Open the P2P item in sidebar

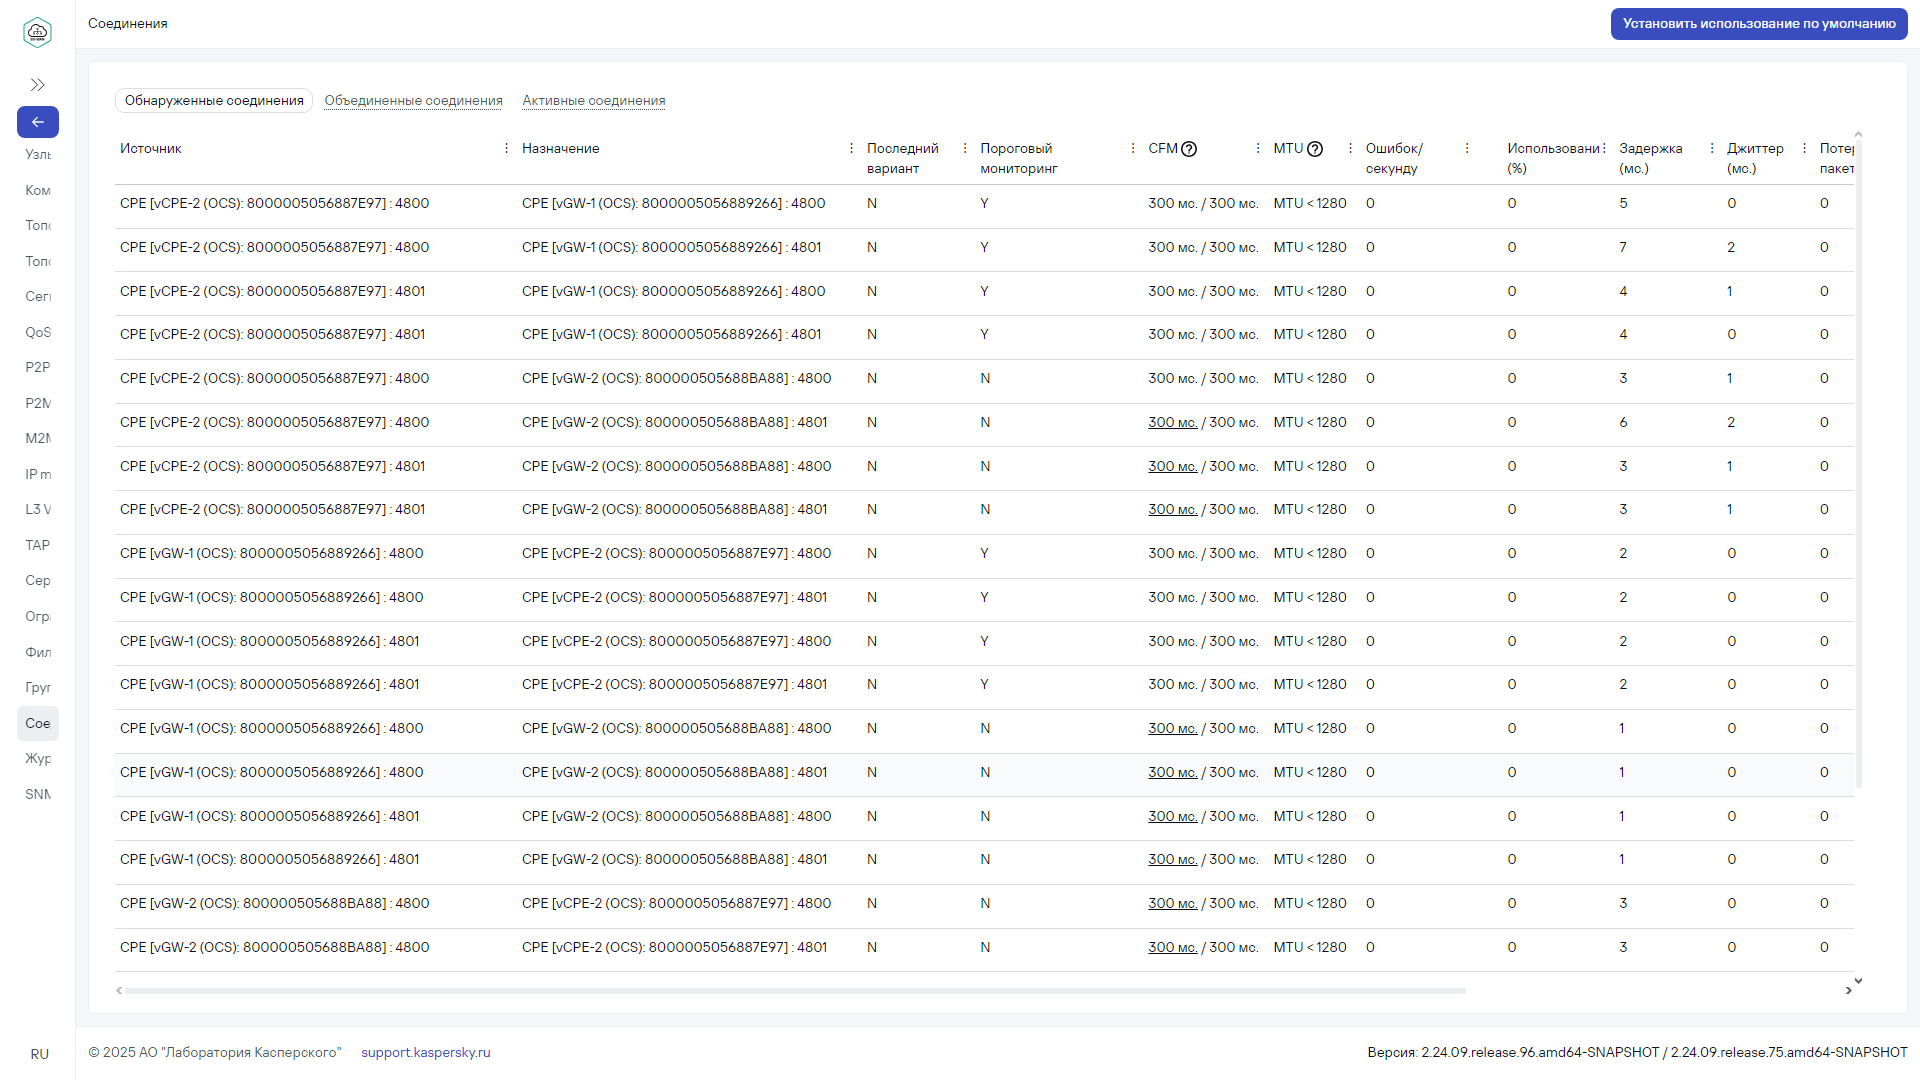pos(38,367)
